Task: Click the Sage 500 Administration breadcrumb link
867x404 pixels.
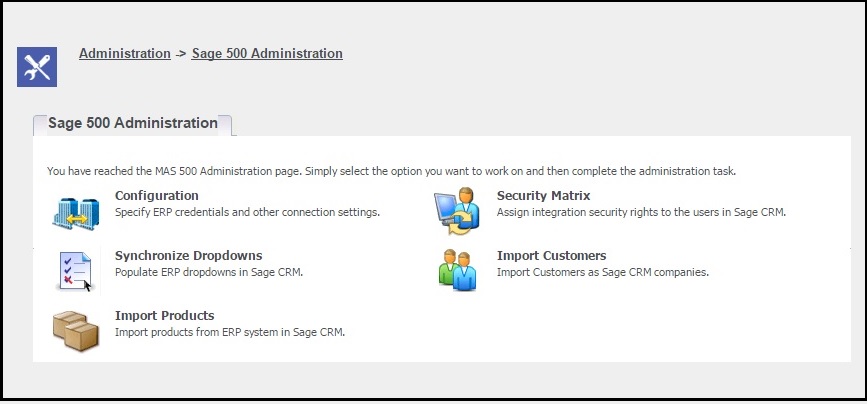Action: (x=267, y=54)
